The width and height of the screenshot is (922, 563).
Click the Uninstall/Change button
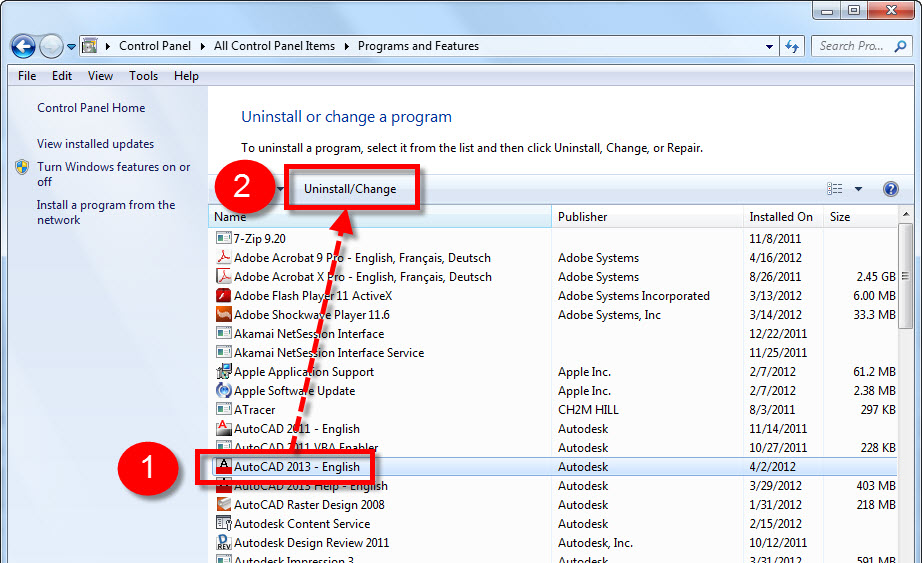350,189
